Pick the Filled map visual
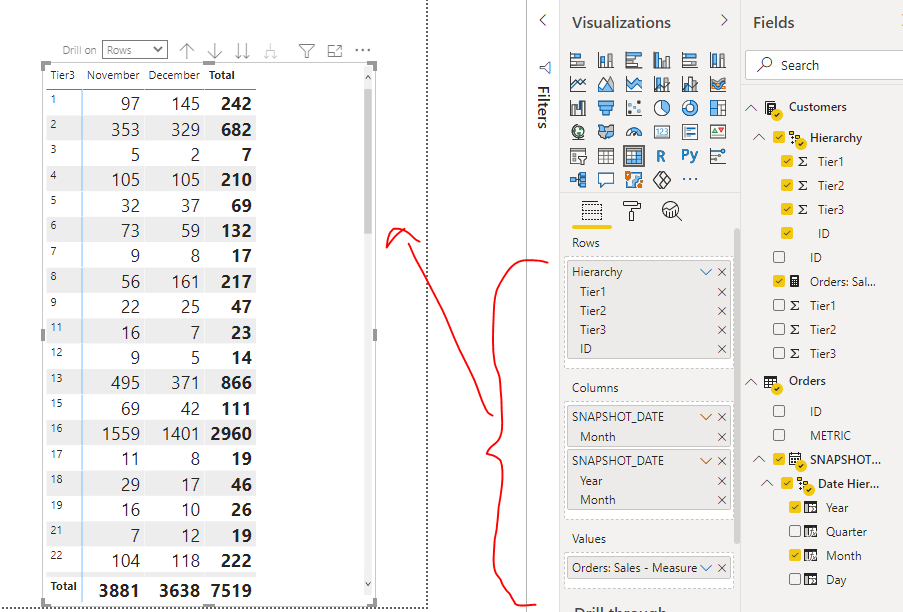The image size is (903, 612). (606, 132)
